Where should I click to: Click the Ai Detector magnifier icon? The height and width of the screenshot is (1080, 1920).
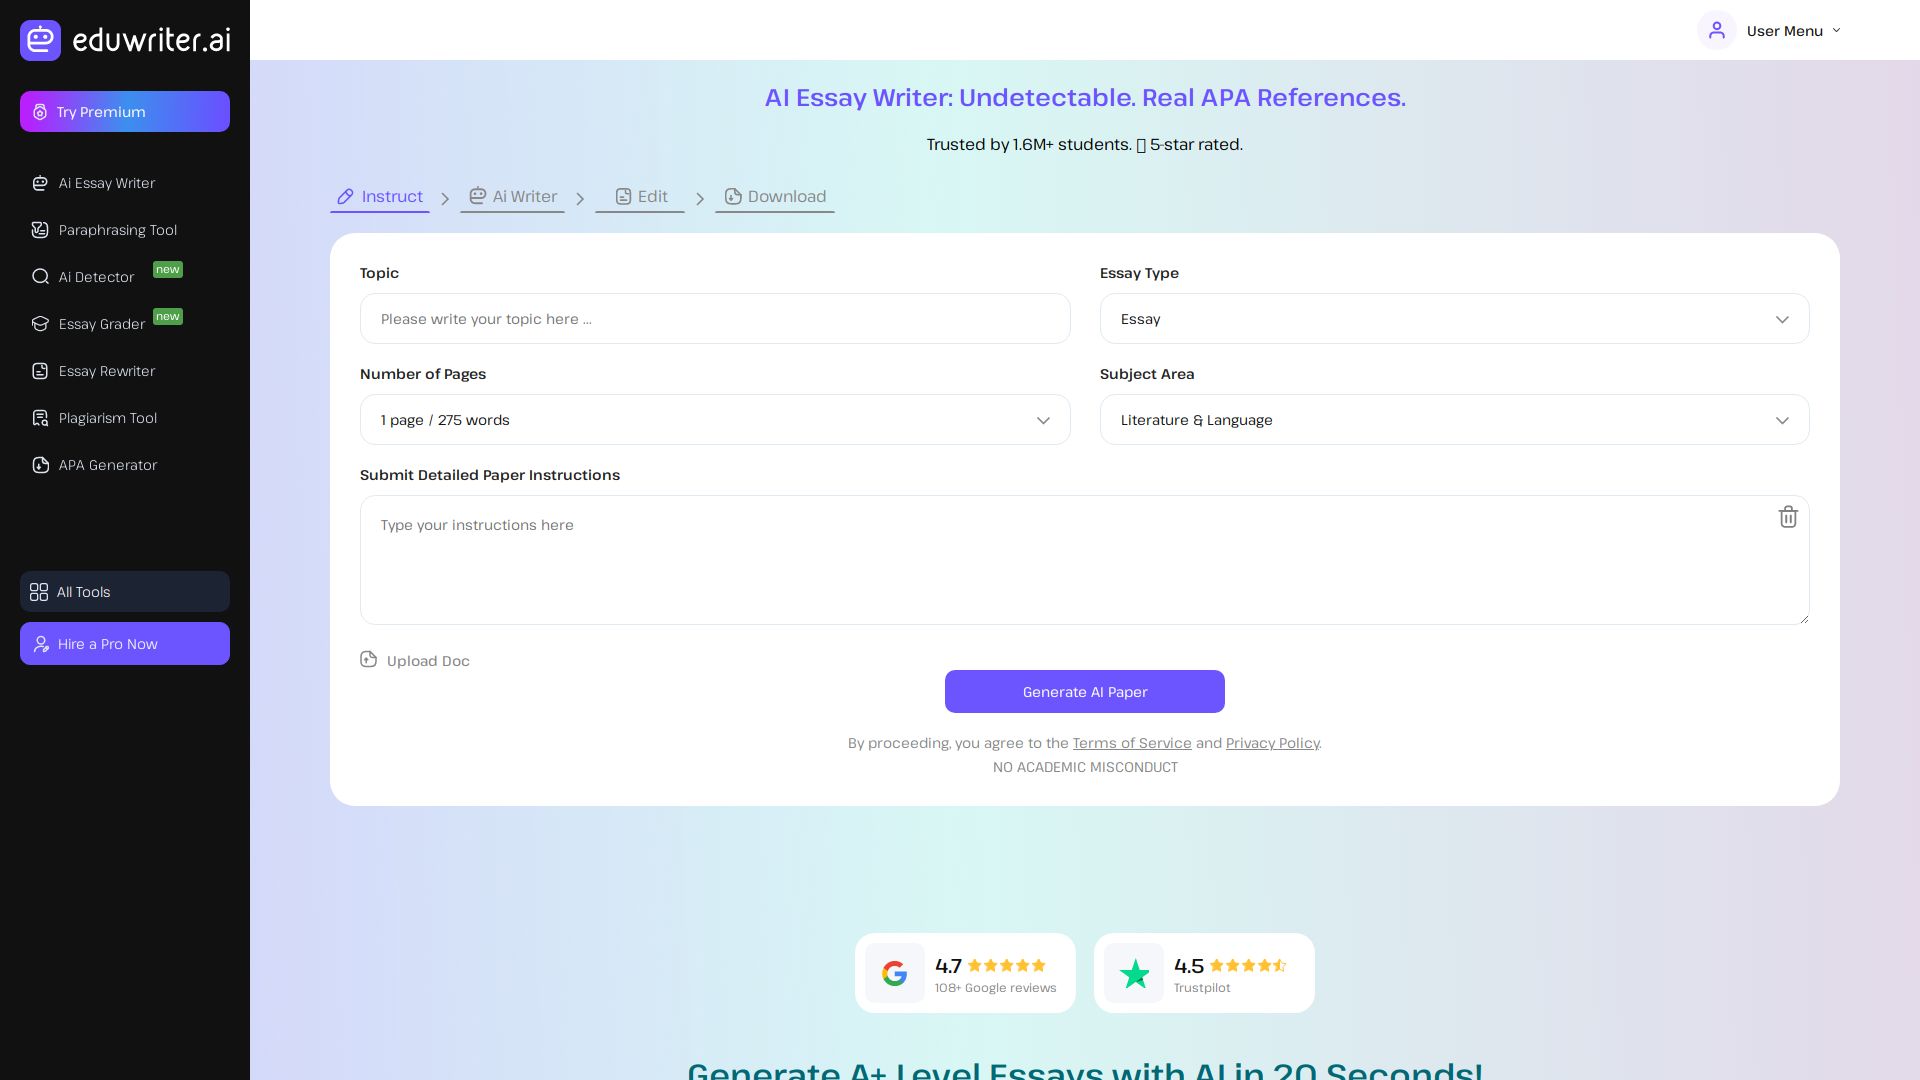(x=40, y=277)
